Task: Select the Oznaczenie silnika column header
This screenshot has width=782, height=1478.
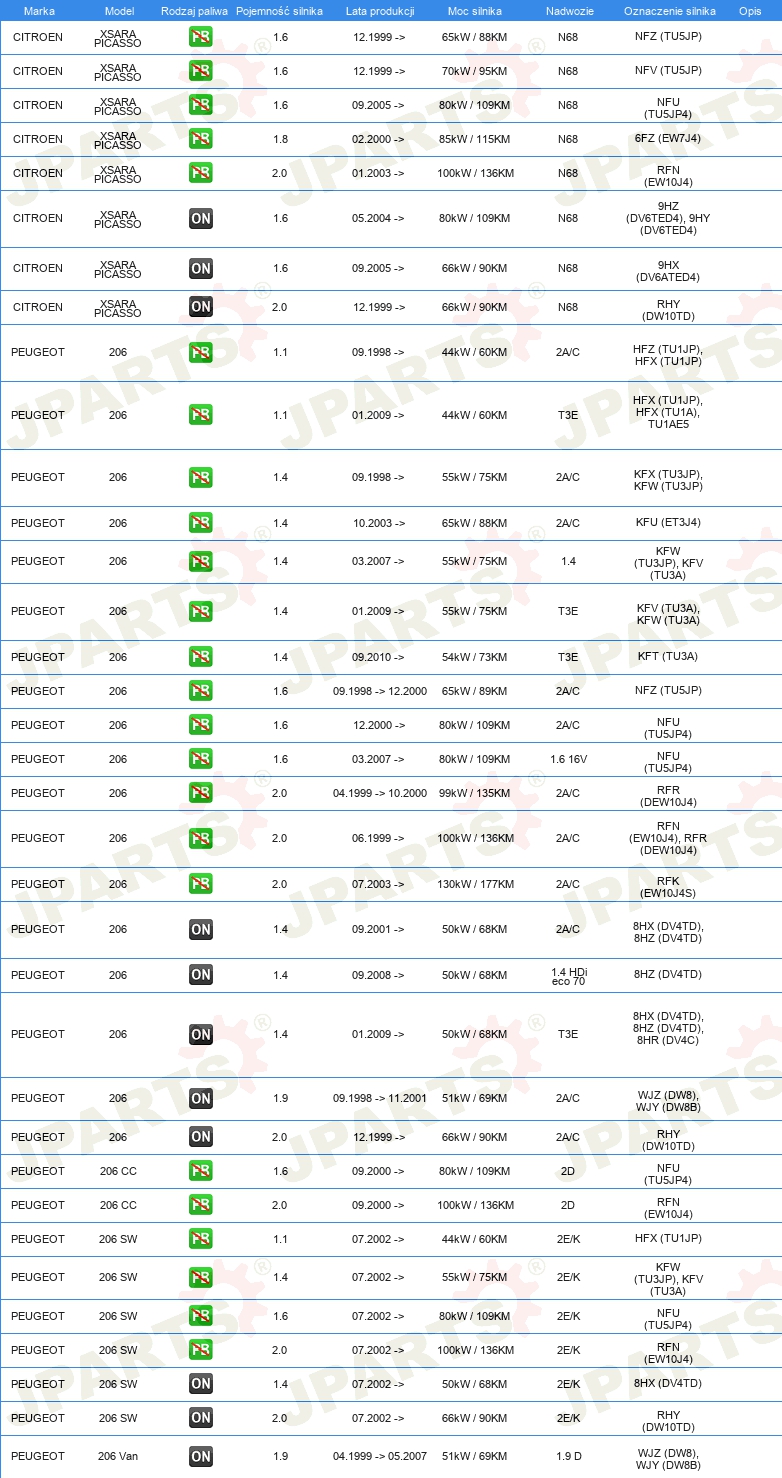Action: tap(670, 10)
